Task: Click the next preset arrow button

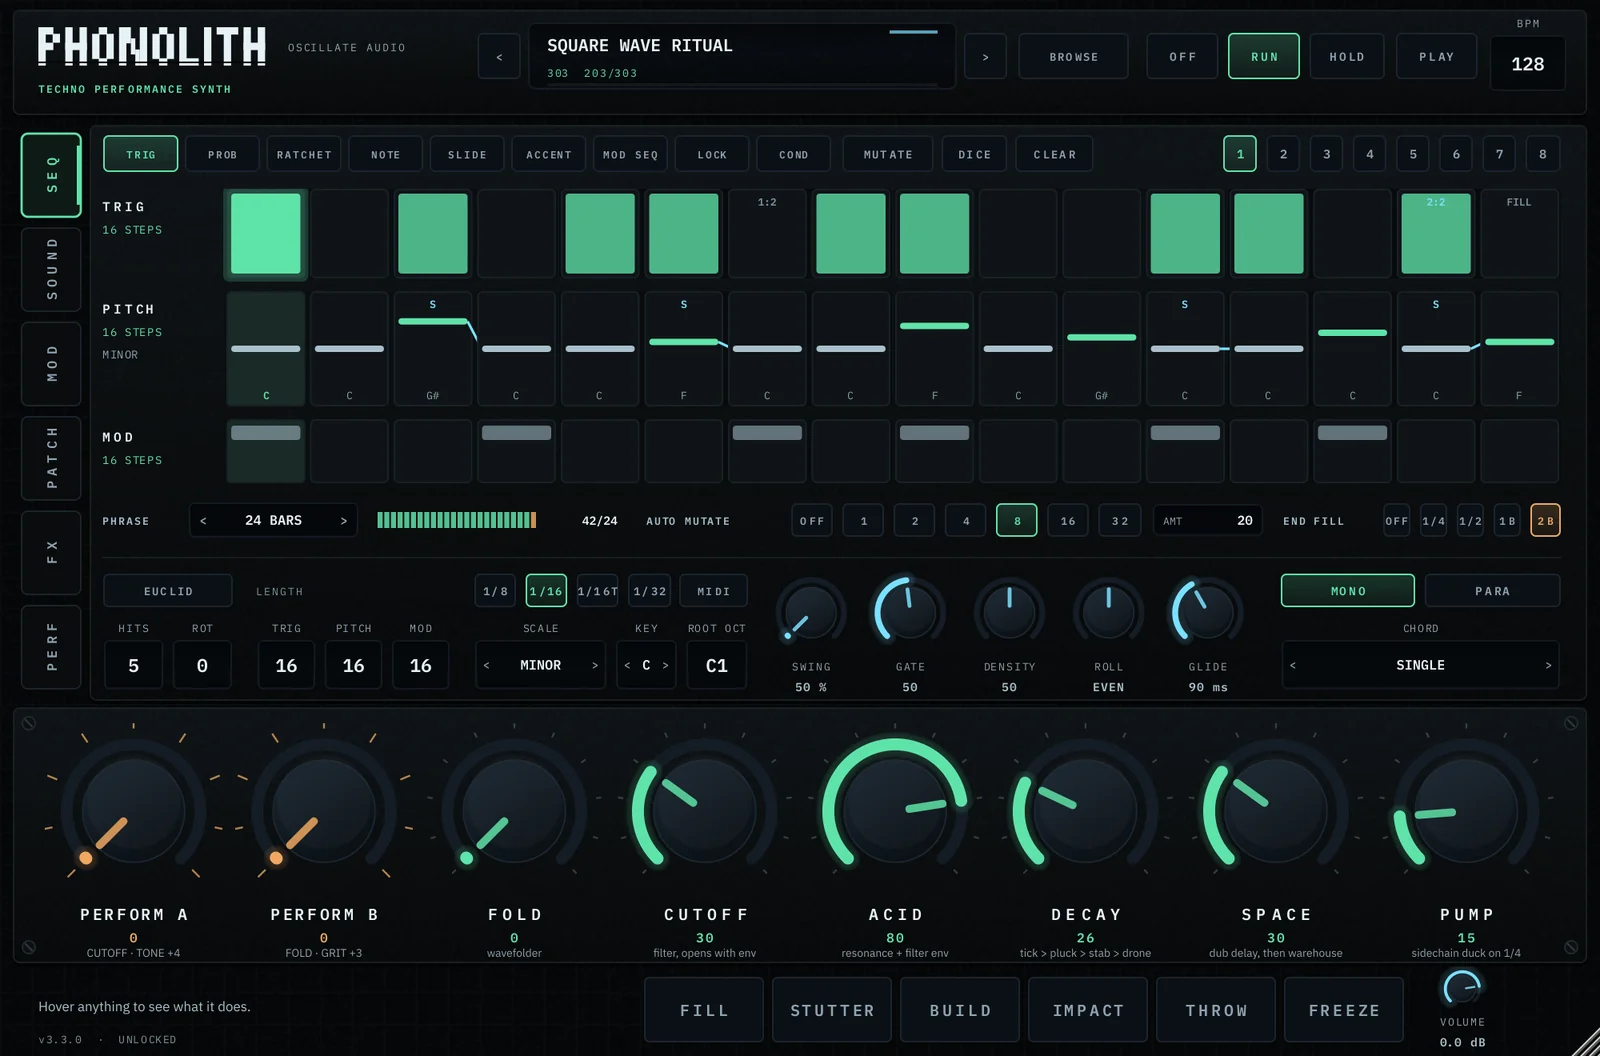Action: coord(985,57)
